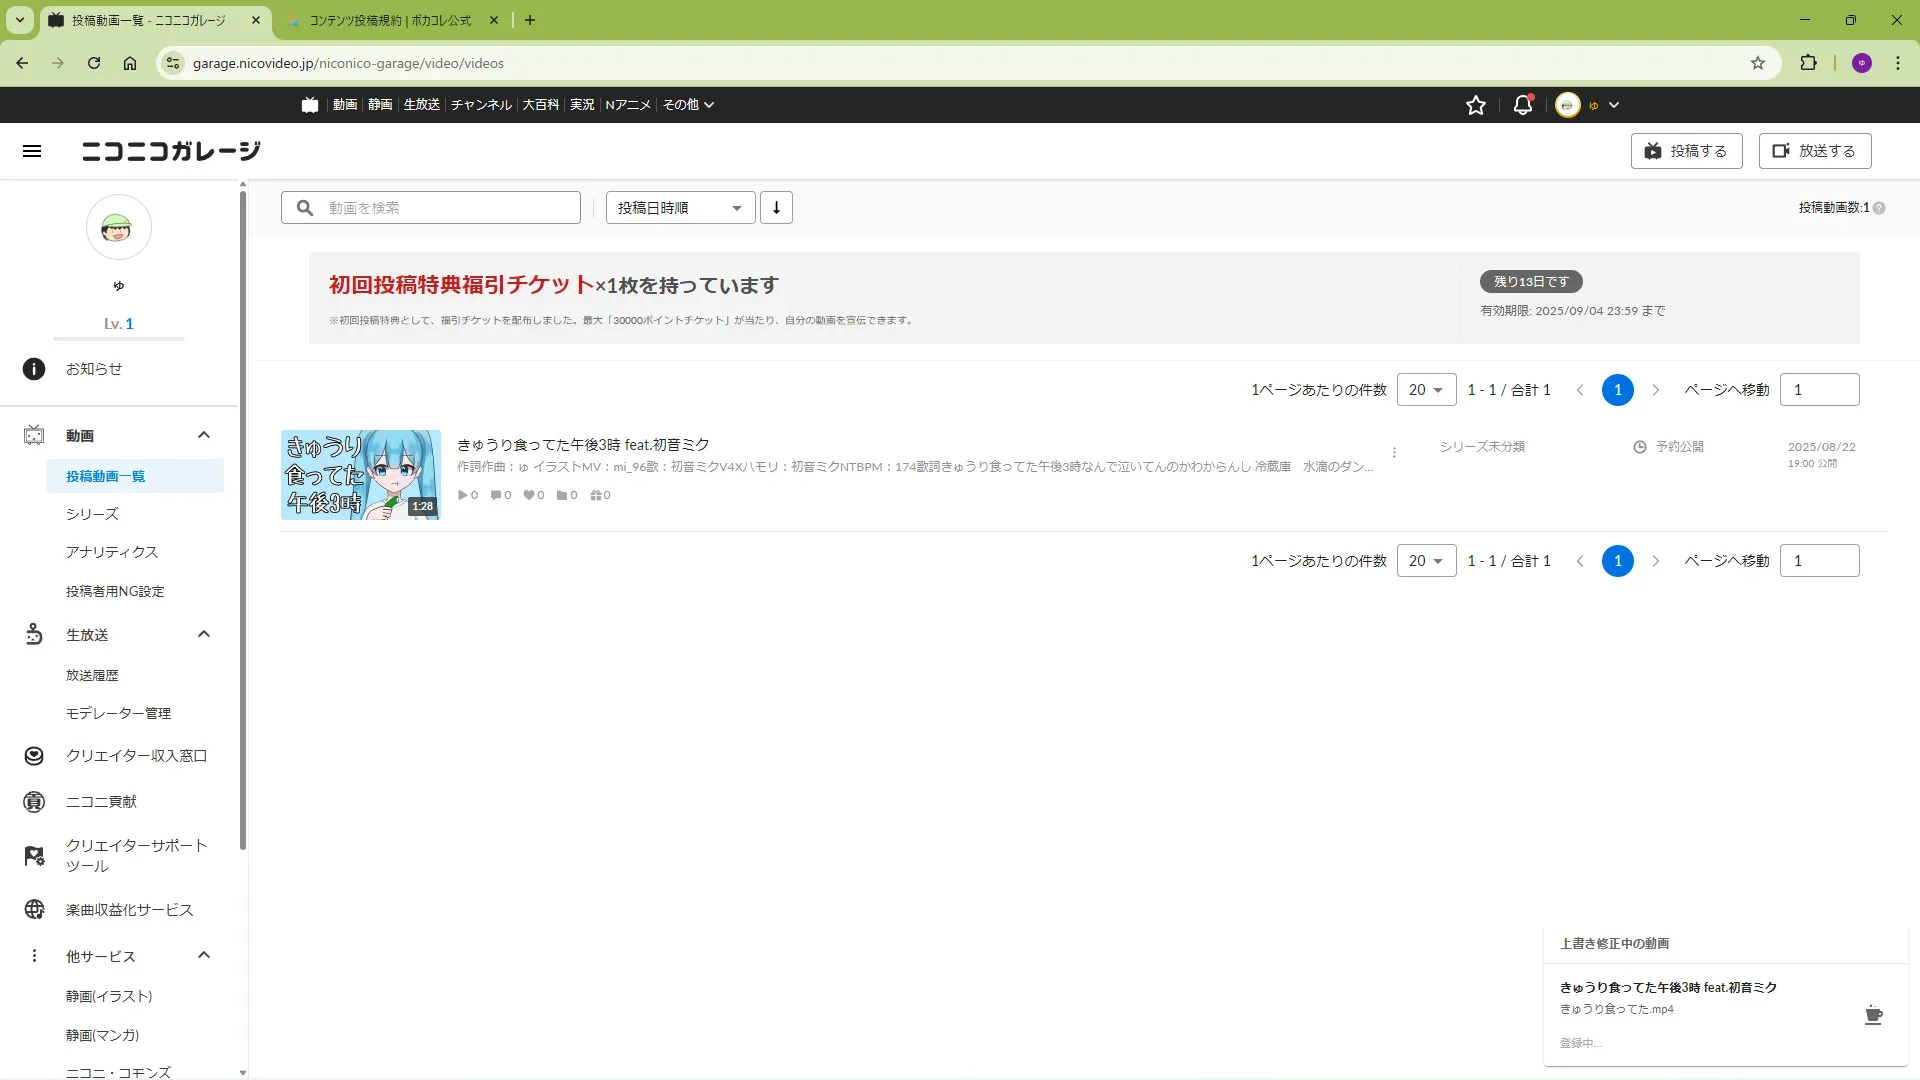Open the hamburger menu icon

point(32,151)
